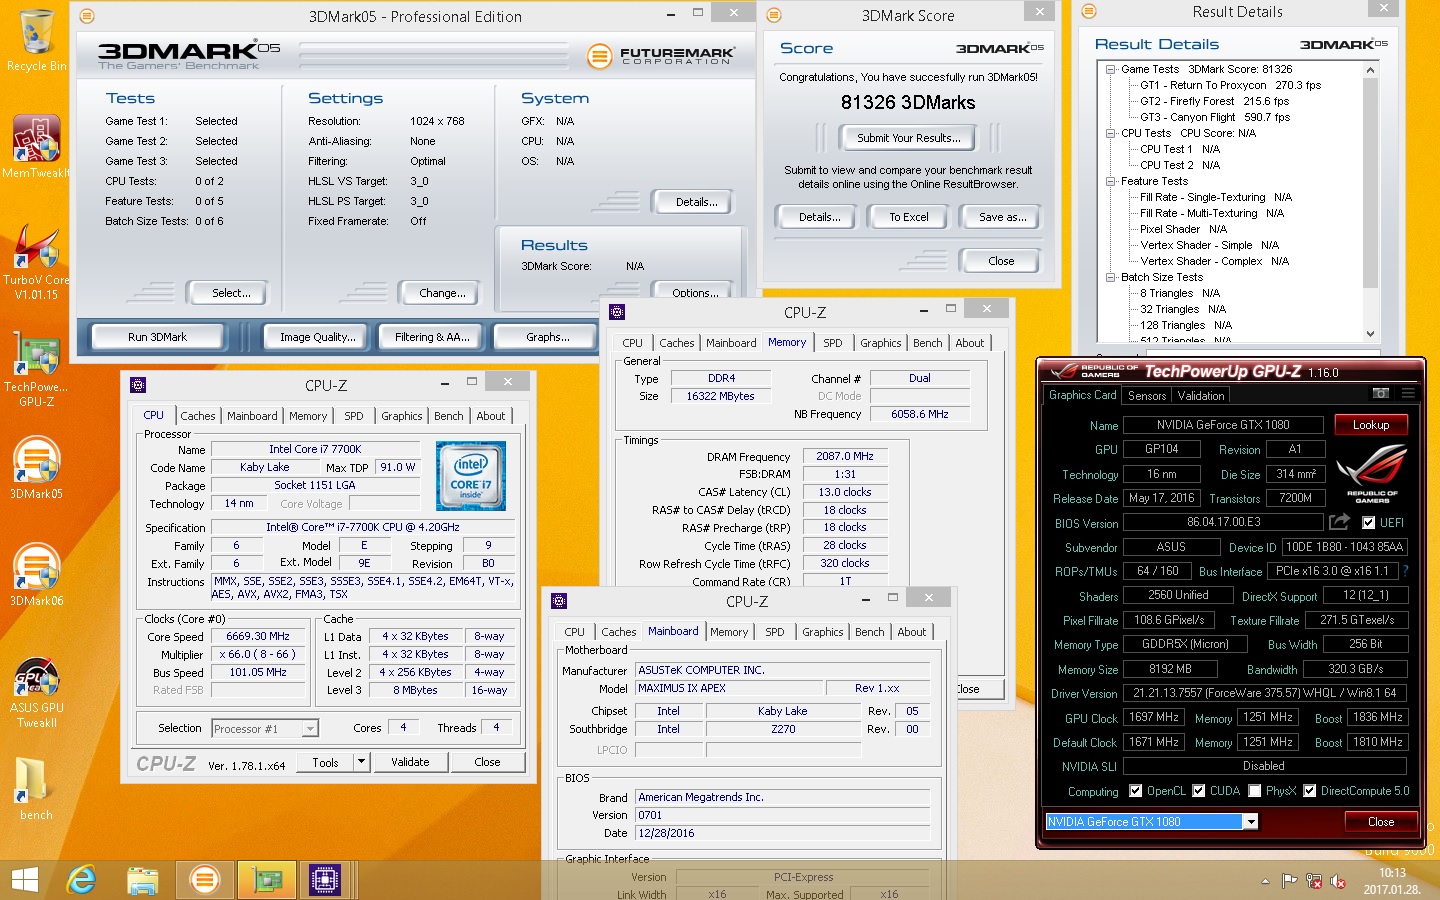Toggle the OpenCL checkbox
Screen dimensions: 1440x900
[1135, 790]
